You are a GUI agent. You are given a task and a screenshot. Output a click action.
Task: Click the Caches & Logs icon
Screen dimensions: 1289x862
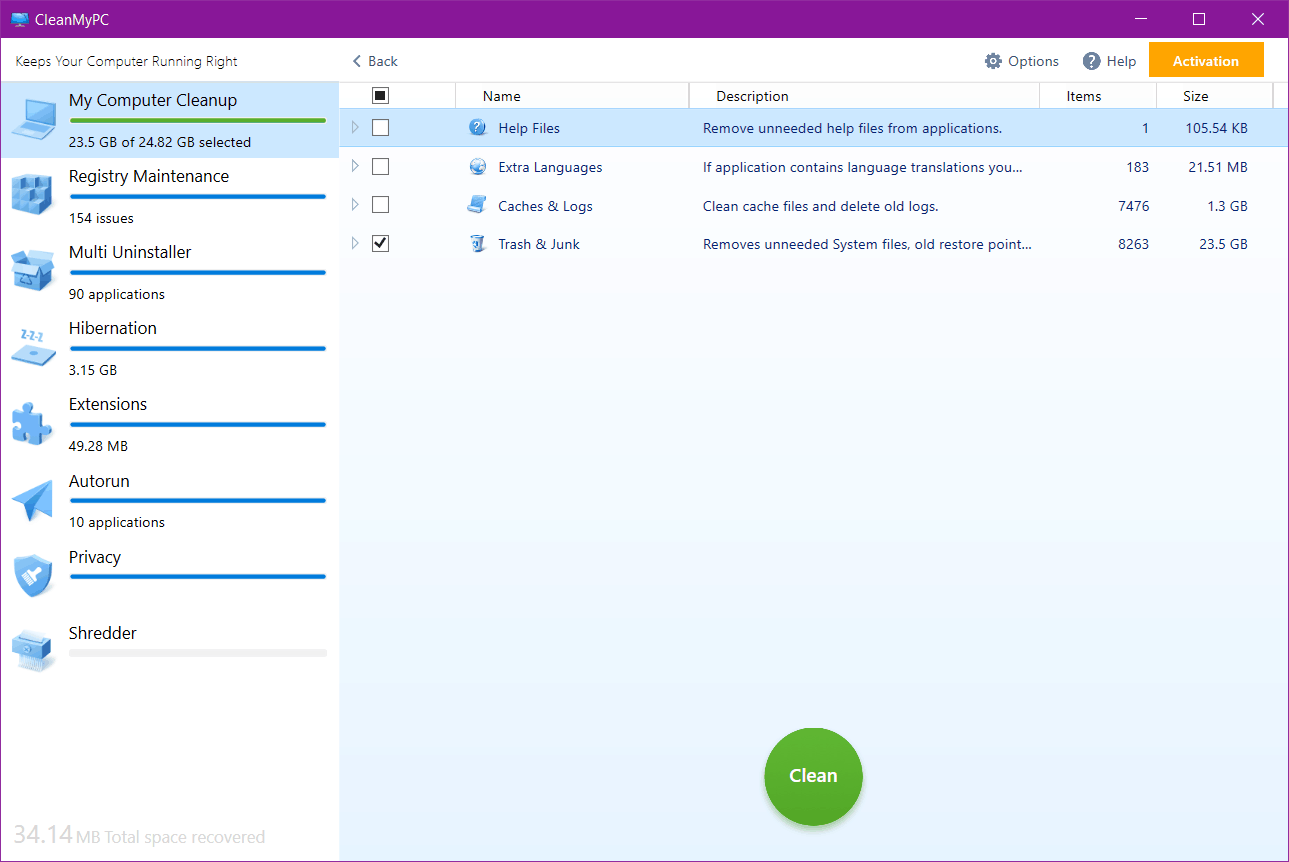tap(477, 205)
